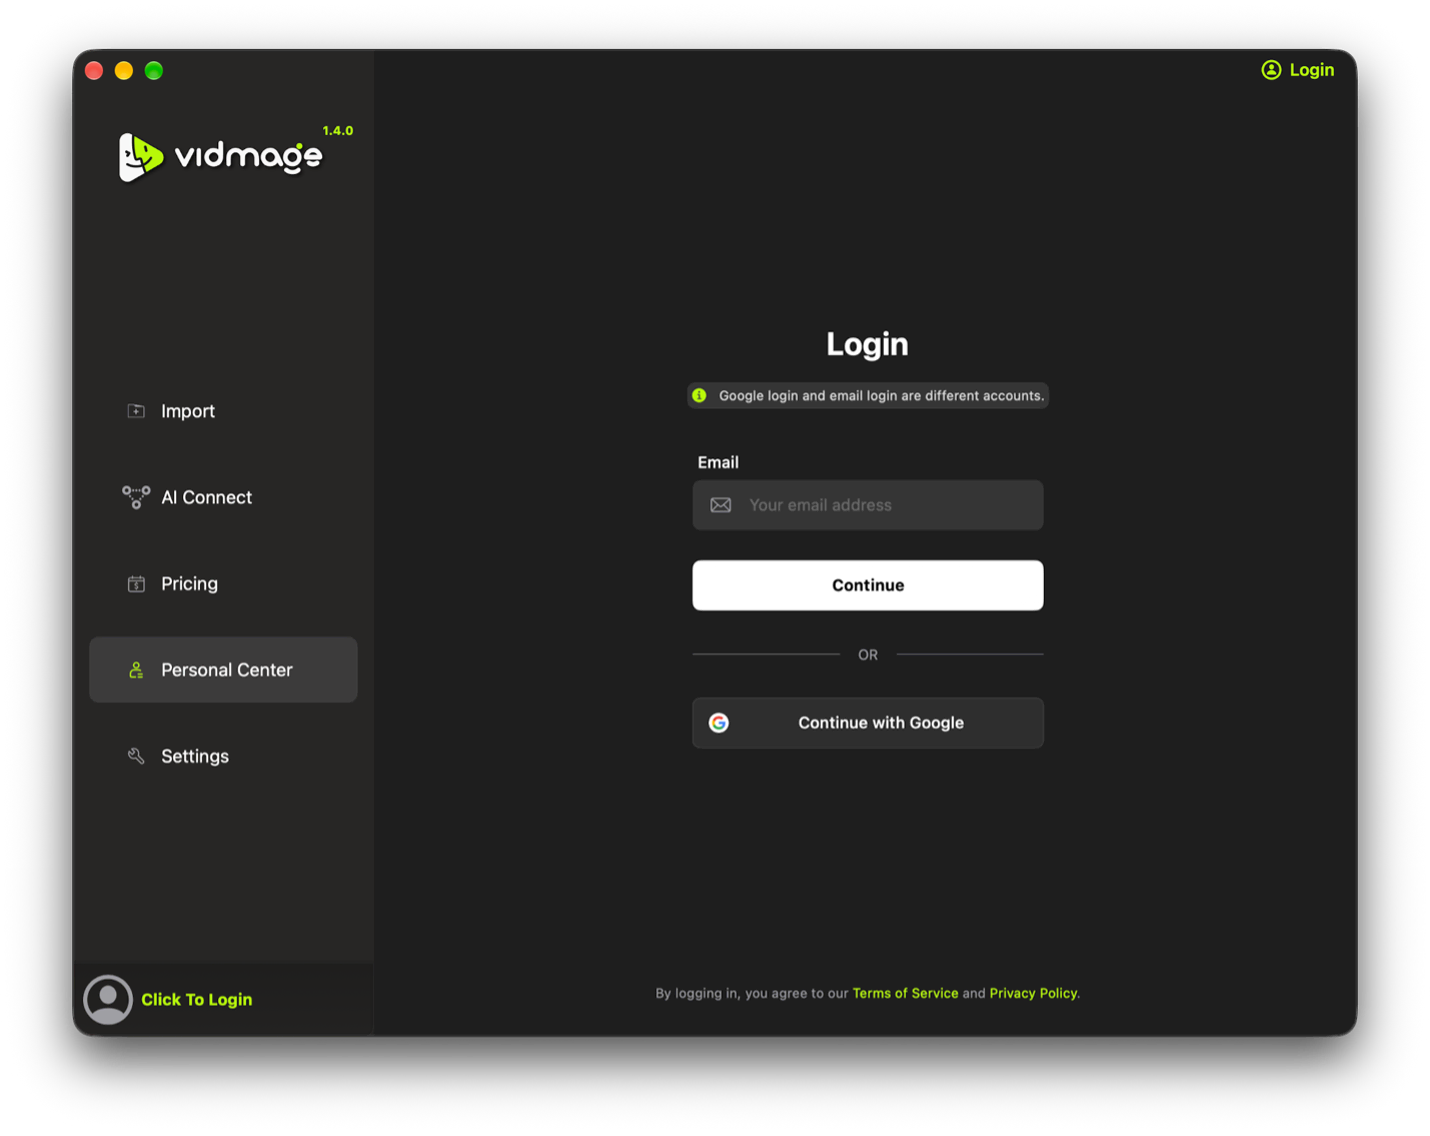Close the window with red button
The width and height of the screenshot is (1430, 1136).
(x=95, y=70)
